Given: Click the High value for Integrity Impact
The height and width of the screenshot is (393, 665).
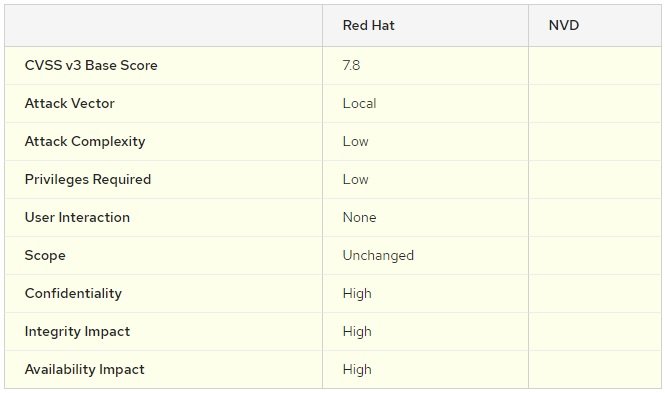Looking at the screenshot, I should pos(357,332).
